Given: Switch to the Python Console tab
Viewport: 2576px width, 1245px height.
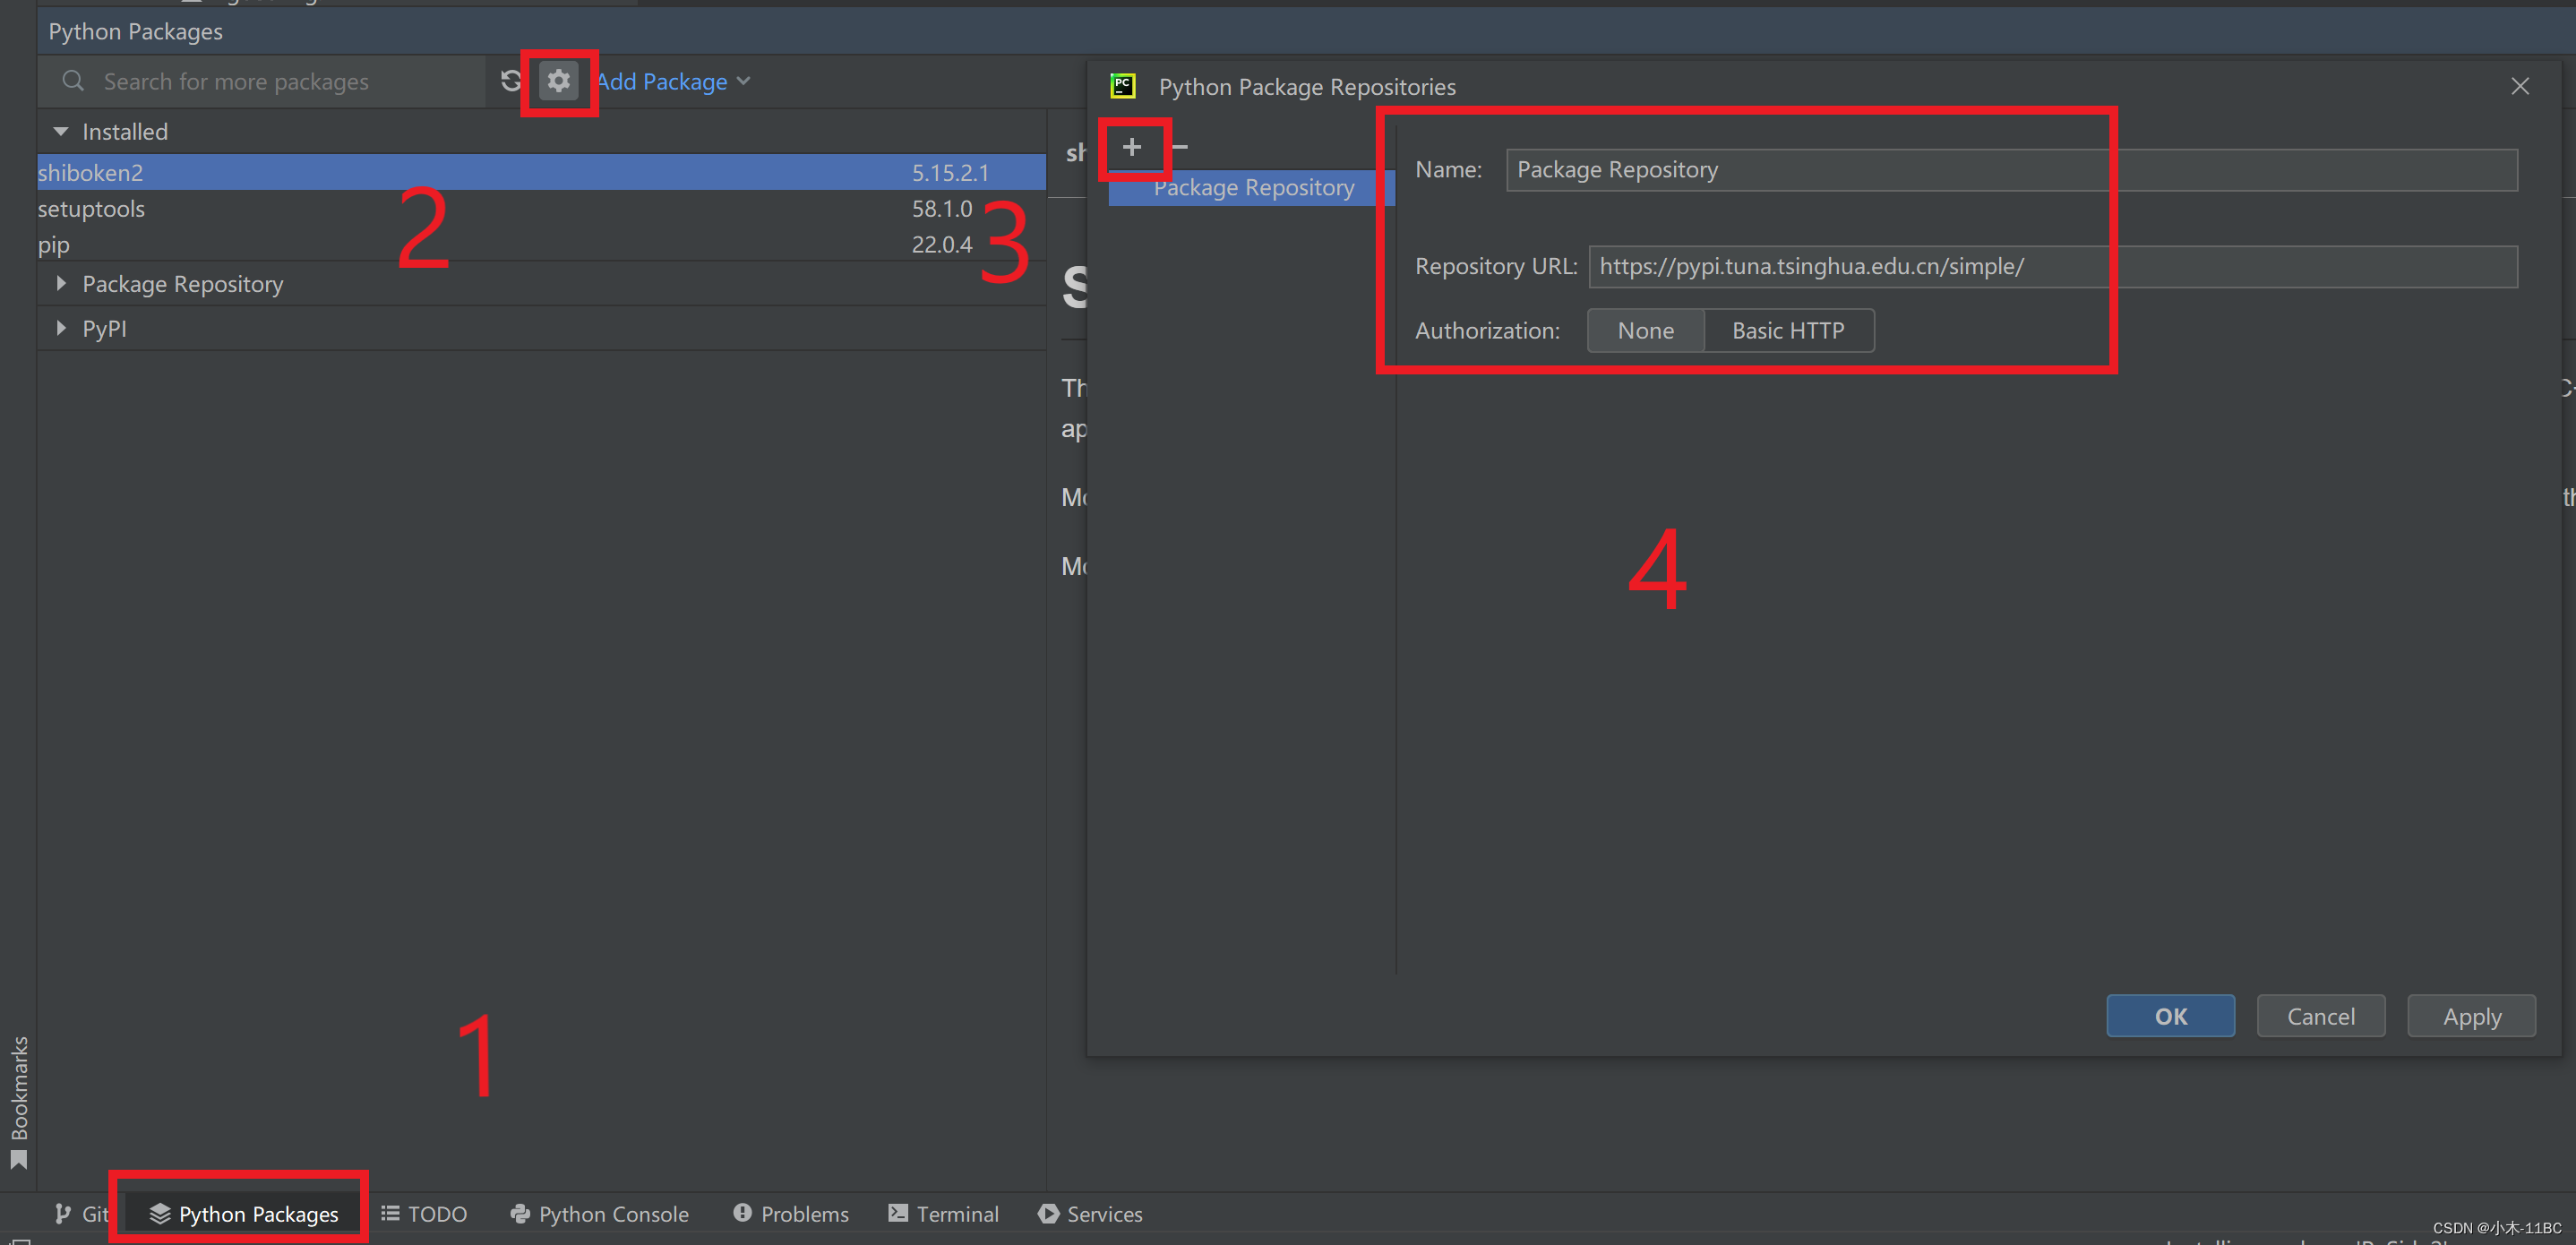Looking at the screenshot, I should pos(599,1213).
